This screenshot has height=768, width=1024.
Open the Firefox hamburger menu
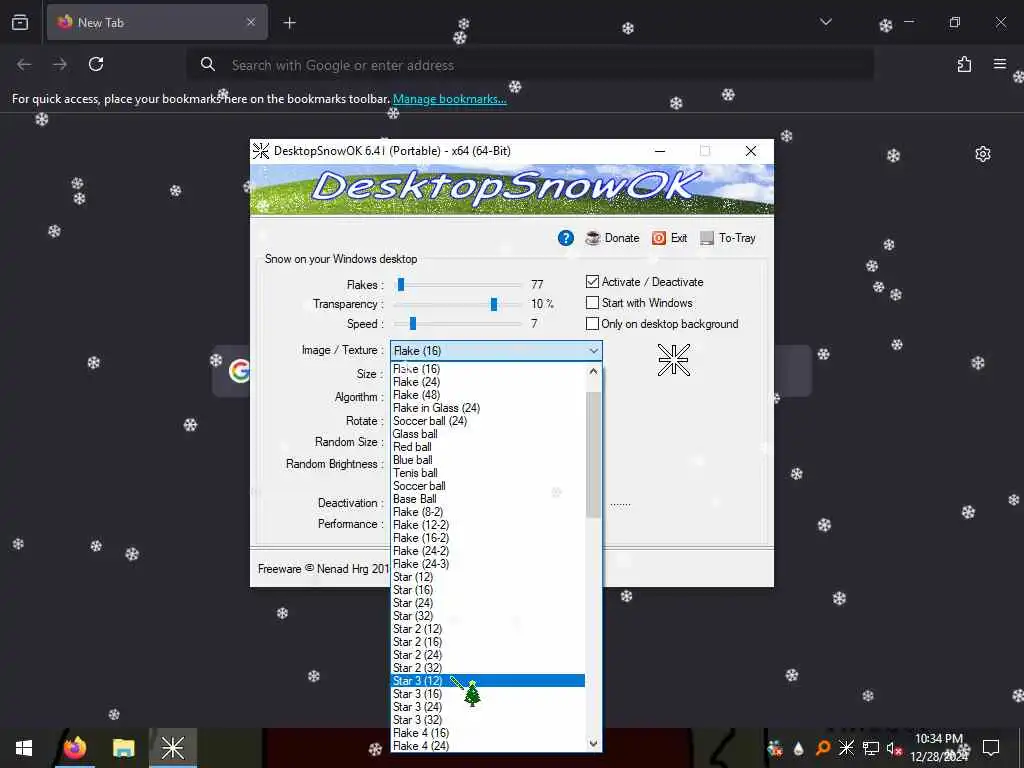click(999, 64)
